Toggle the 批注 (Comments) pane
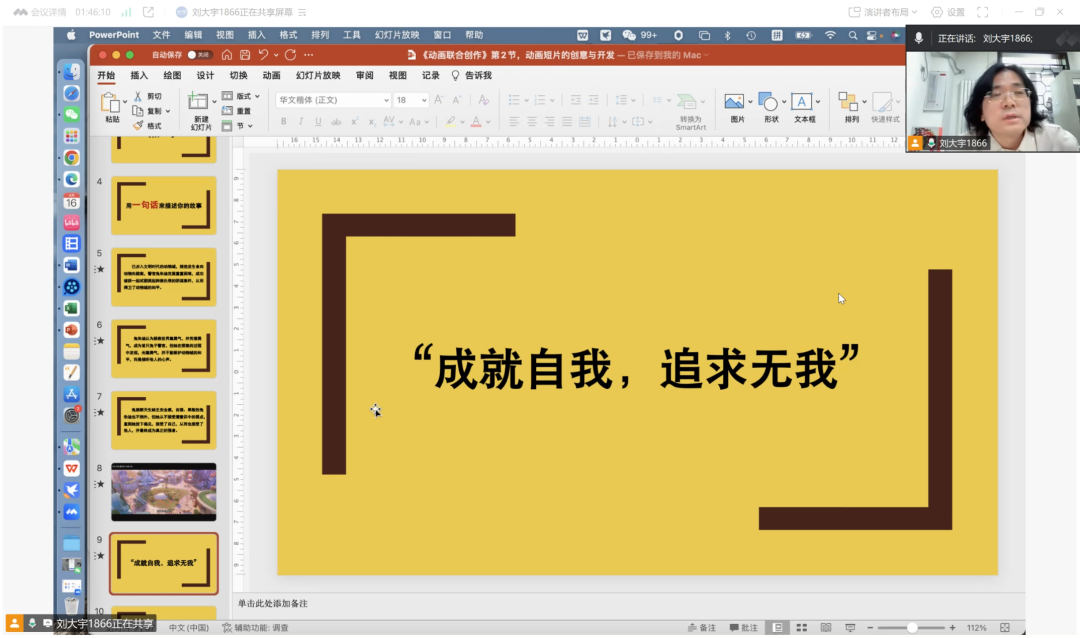This screenshot has height=638, width=1080. [x=743, y=627]
